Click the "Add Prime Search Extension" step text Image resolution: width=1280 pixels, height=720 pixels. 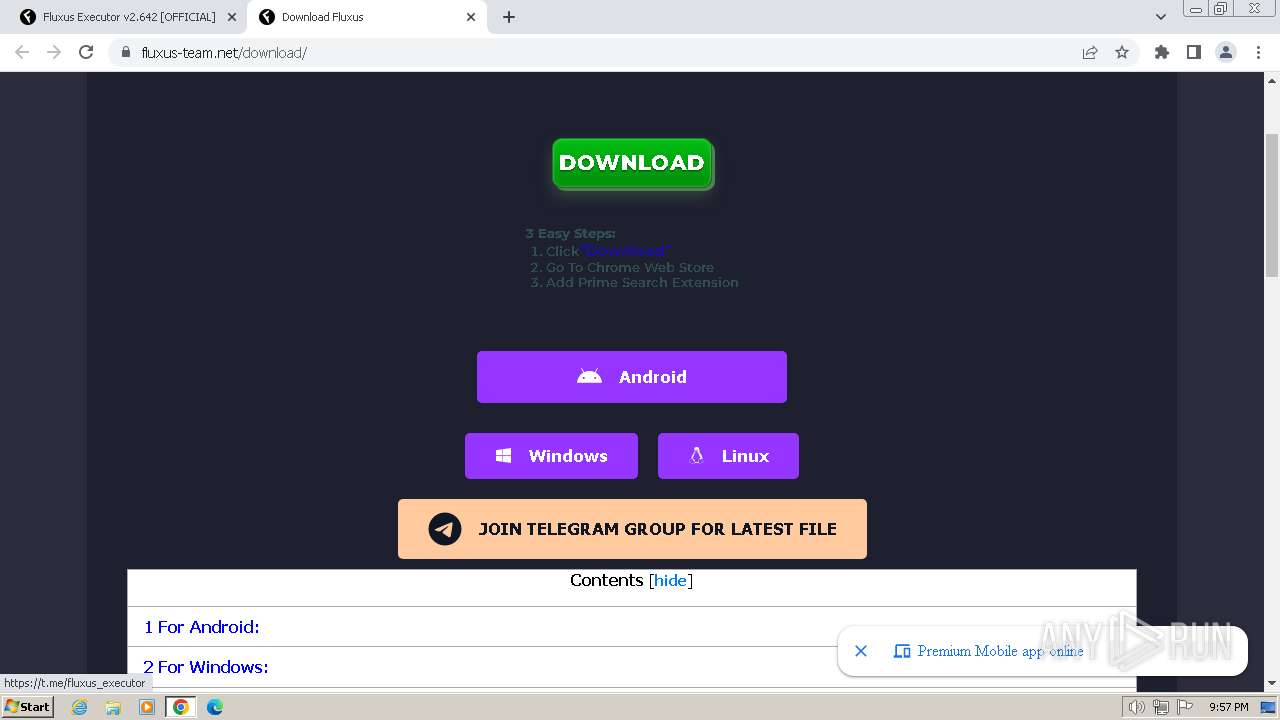click(x=642, y=283)
